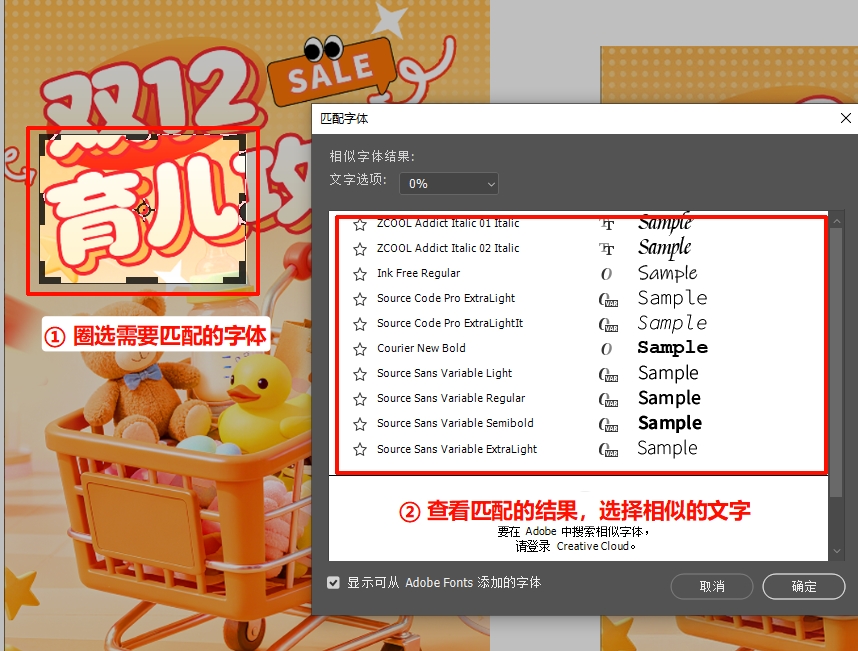This screenshot has height=651, width=858.
Task: Click the TT icon beside ZCOOL Addict Italic 02 Italic
Action: (x=607, y=247)
